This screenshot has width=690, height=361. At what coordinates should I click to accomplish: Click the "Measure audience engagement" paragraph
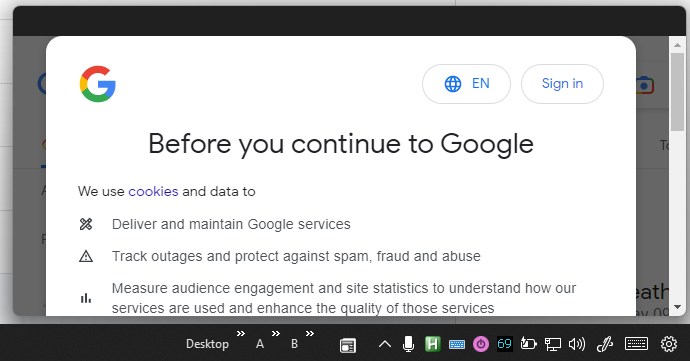pyautogui.click(x=344, y=298)
